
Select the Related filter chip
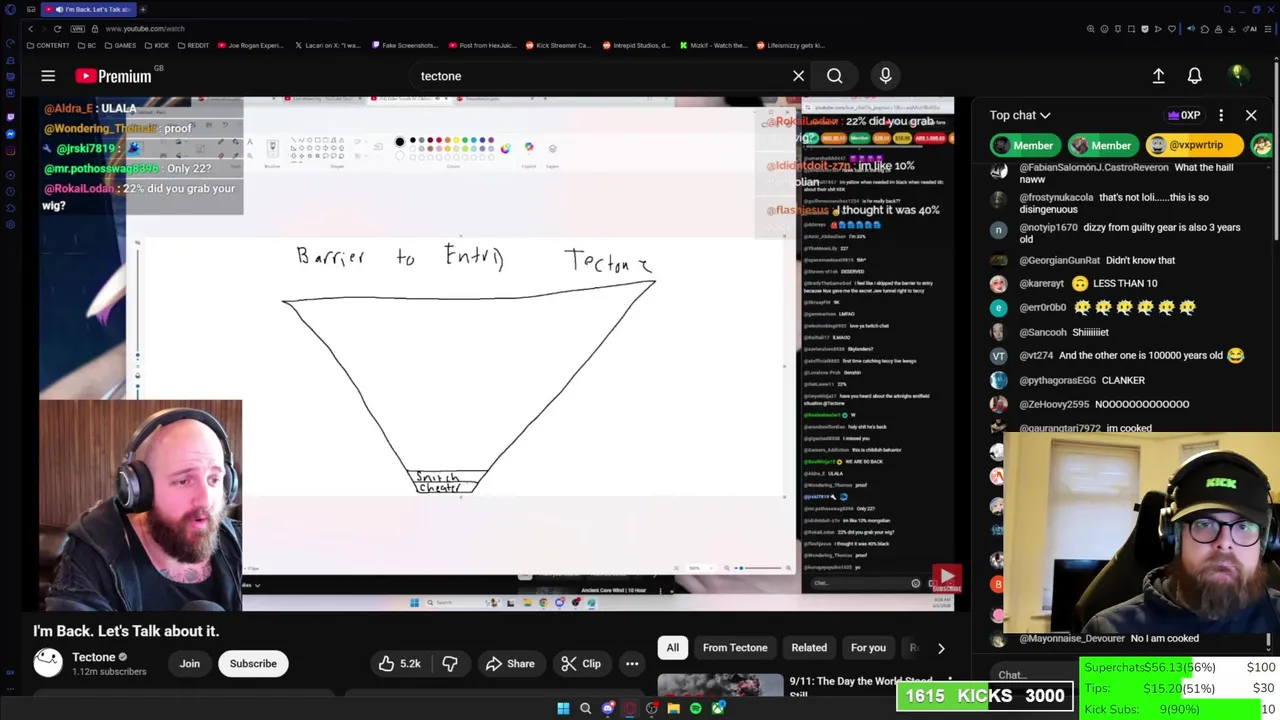809,648
